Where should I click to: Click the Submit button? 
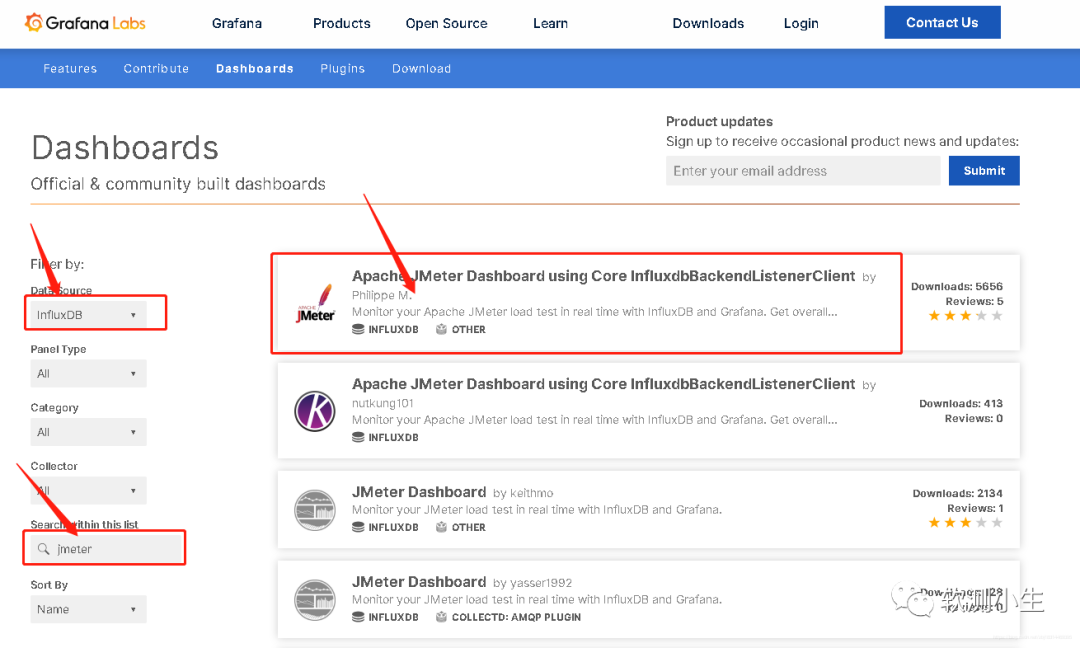(984, 171)
